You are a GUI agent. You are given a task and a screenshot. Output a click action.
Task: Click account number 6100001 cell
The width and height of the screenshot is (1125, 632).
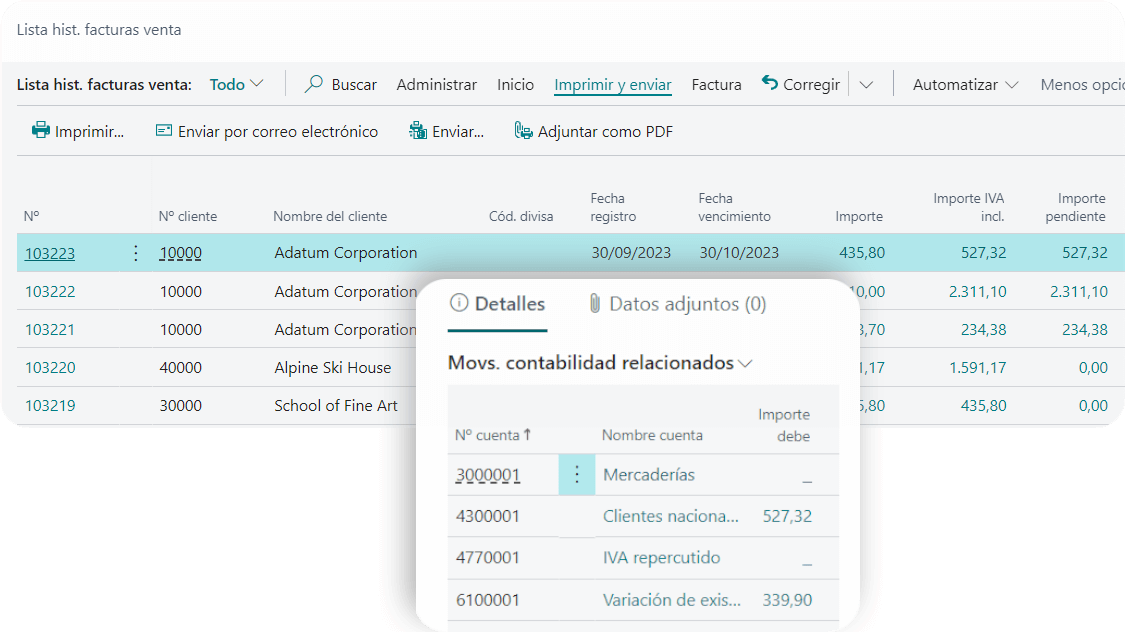(x=487, y=600)
